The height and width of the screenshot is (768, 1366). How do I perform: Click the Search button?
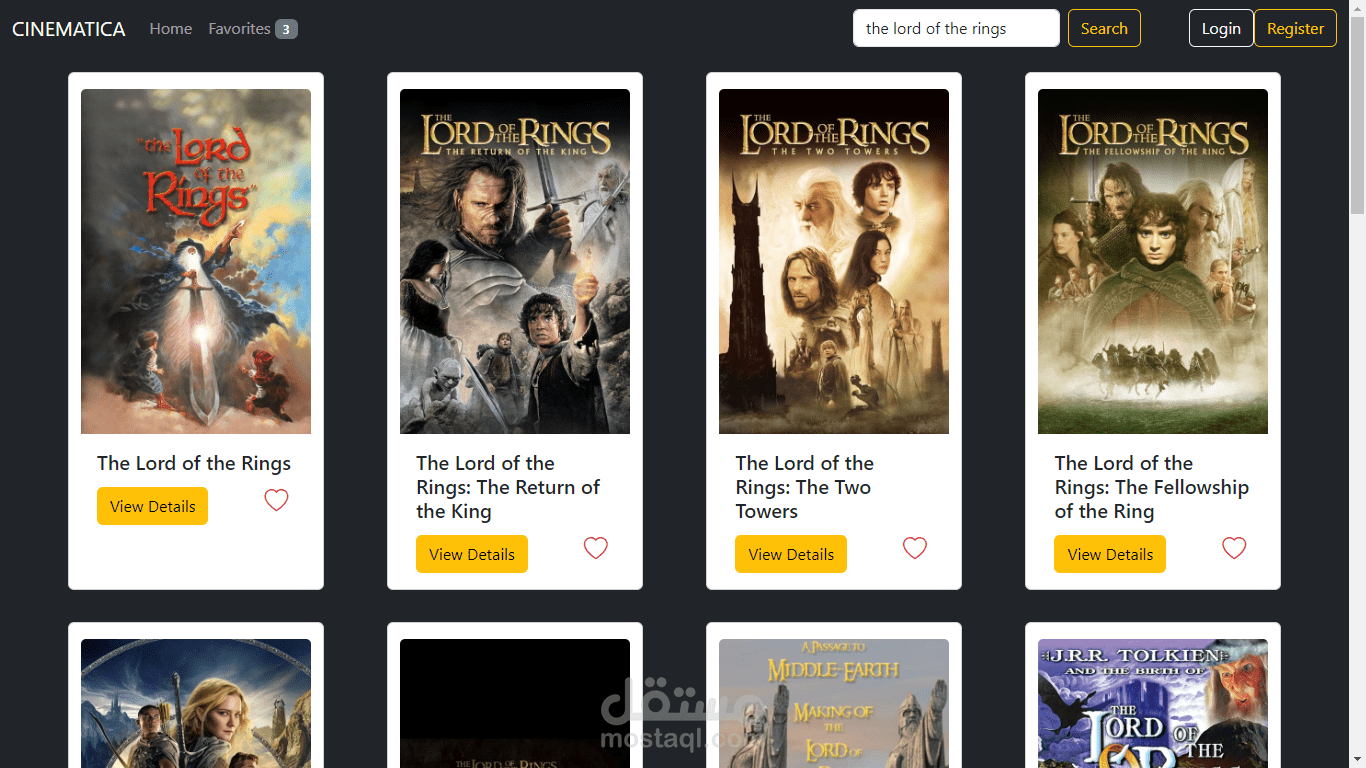1104,28
